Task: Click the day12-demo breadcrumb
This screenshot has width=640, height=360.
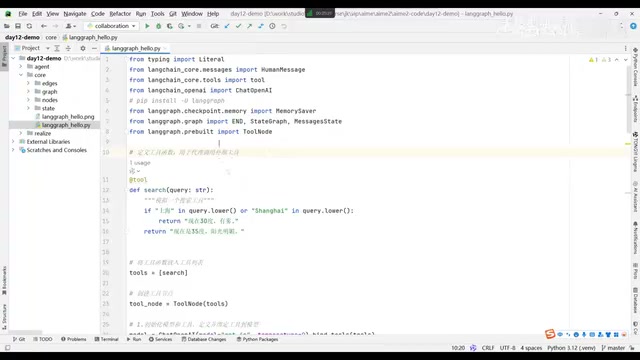Action: (22, 37)
